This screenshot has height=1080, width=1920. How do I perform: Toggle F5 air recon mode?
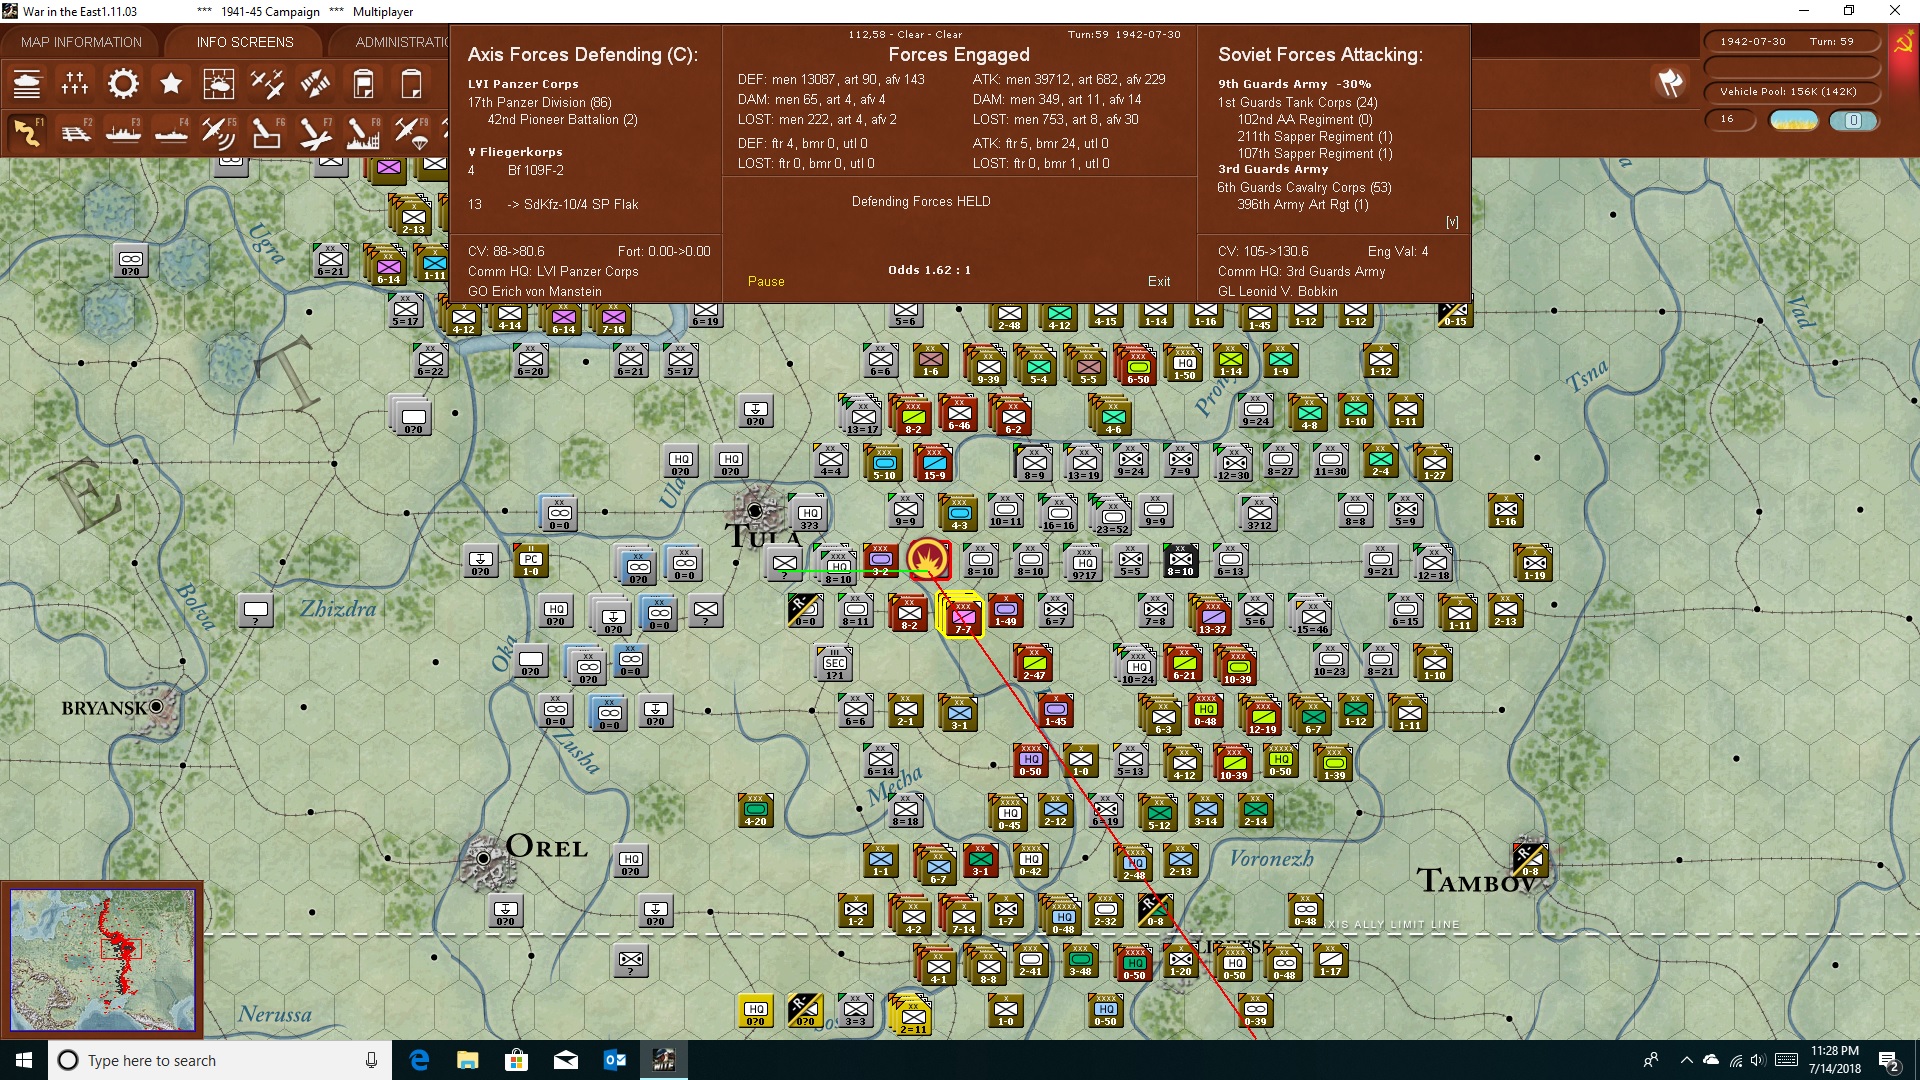(219, 132)
